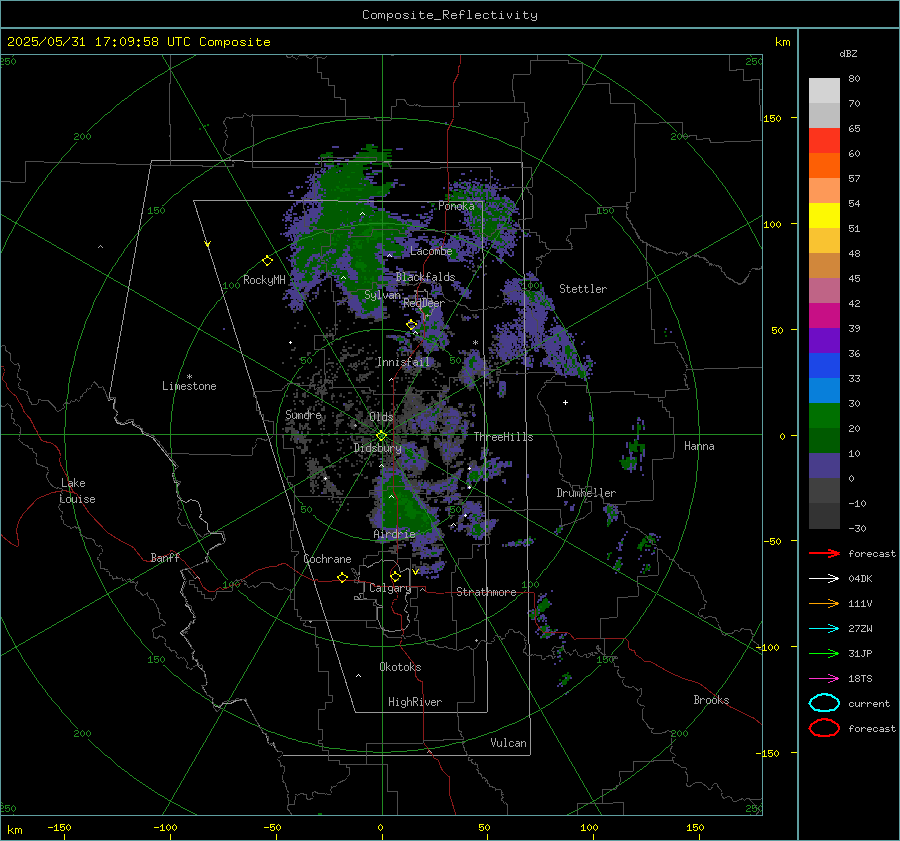Click the Drumheller label on map
This screenshot has height=841, width=900.
coord(586,493)
